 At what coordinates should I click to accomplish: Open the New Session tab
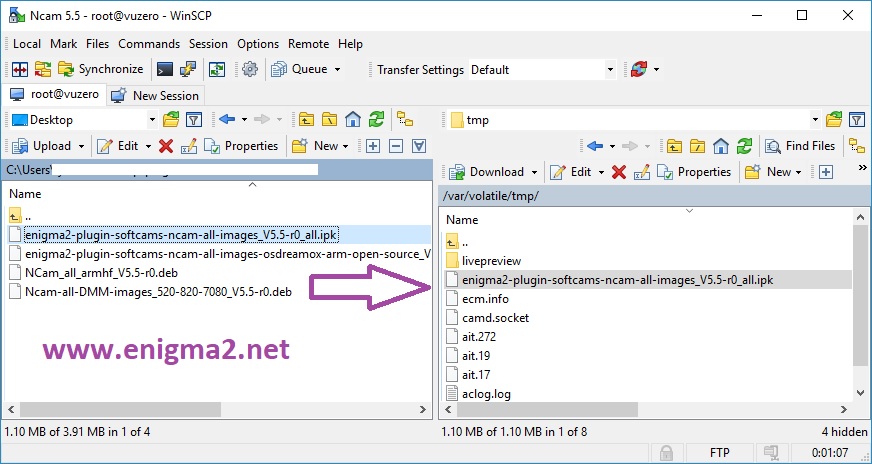click(155, 95)
